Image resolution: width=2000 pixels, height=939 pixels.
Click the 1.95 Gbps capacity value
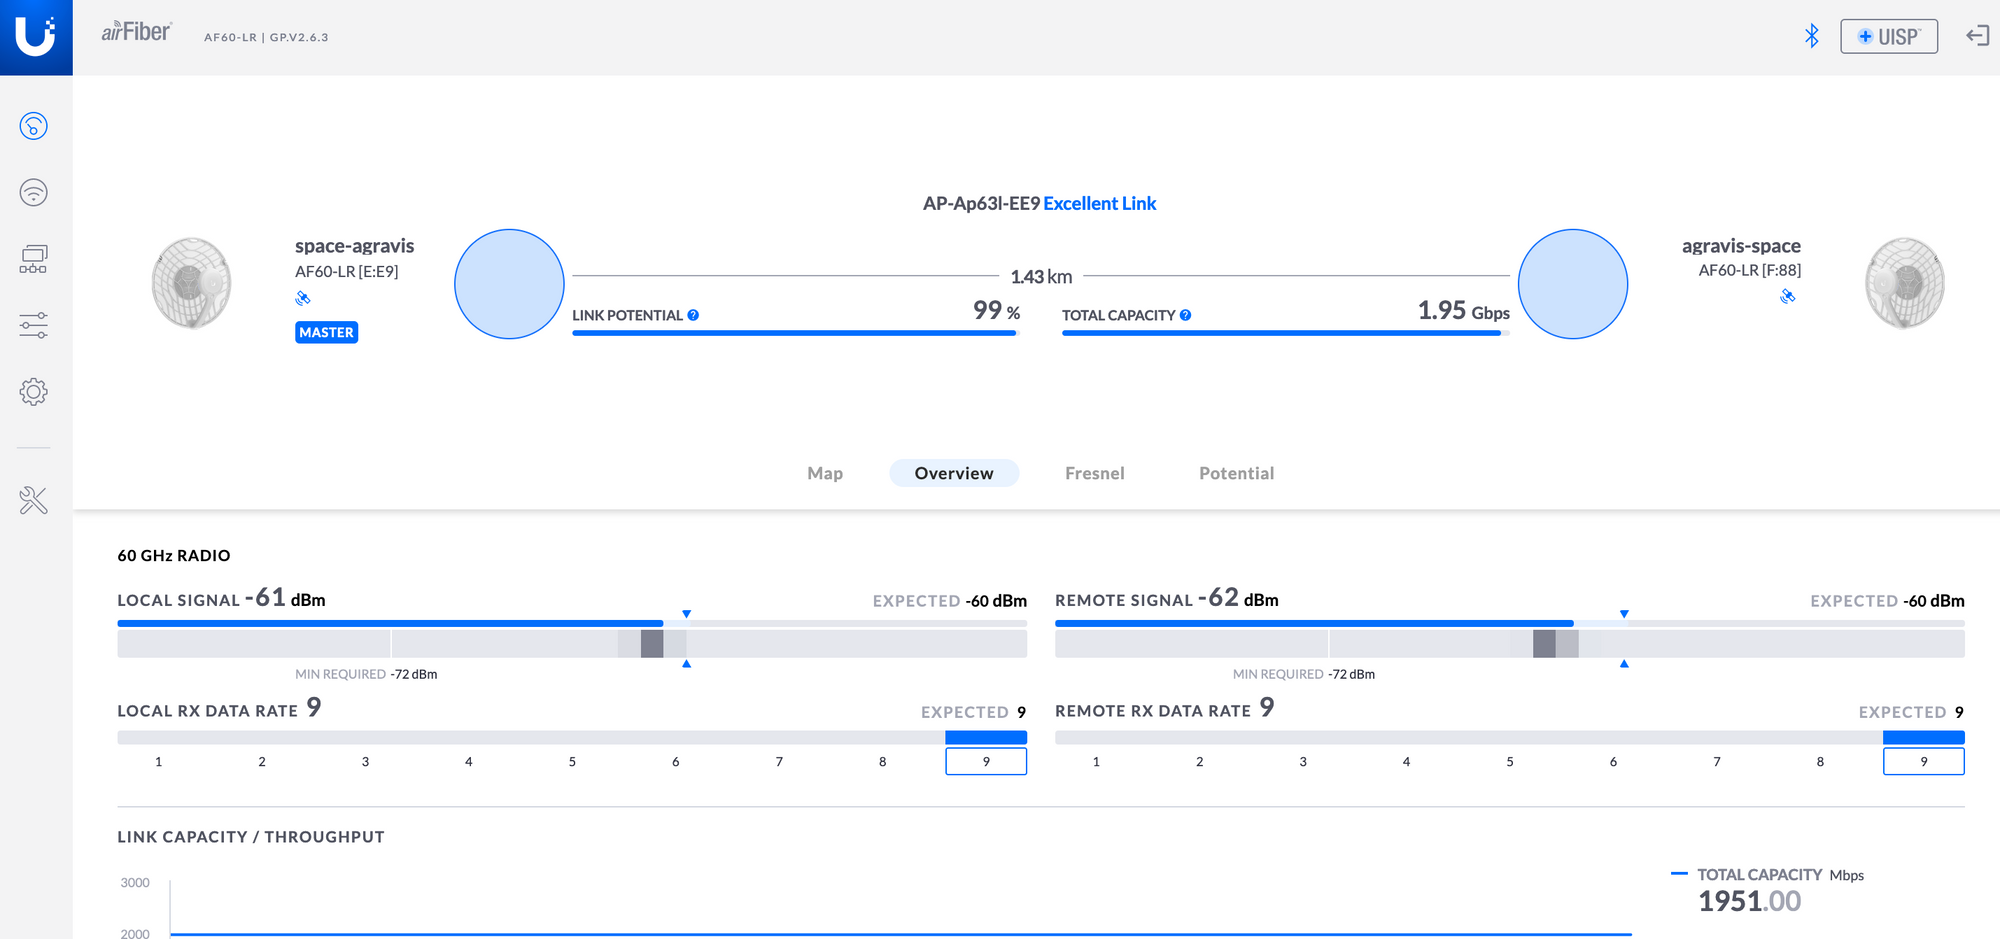click(x=1464, y=310)
